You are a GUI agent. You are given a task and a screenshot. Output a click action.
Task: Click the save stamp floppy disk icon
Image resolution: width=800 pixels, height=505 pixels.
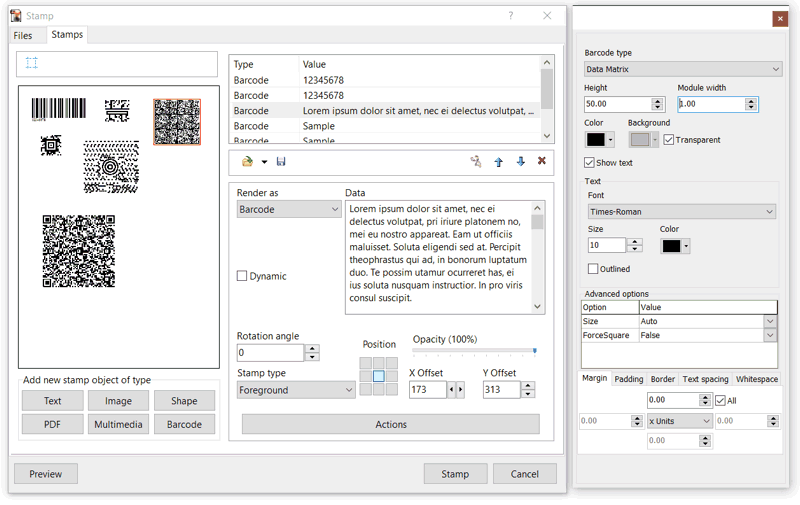281,162
